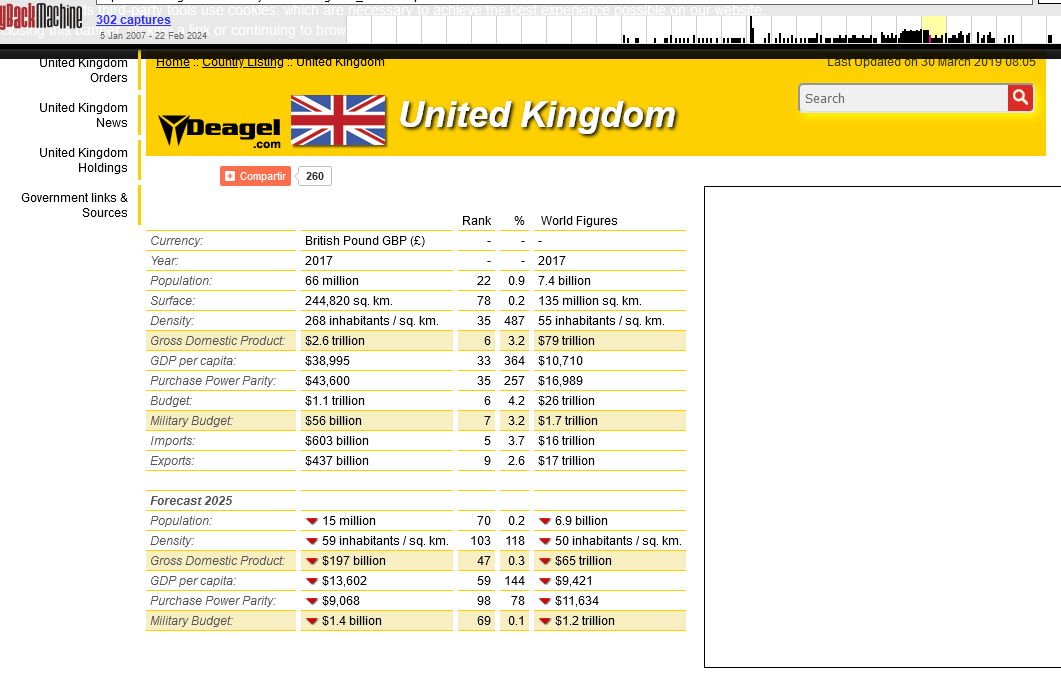Viewport: 1061px width, 676px height.
Task: Click the '7.4 billion' world population value
Action: 564,281
